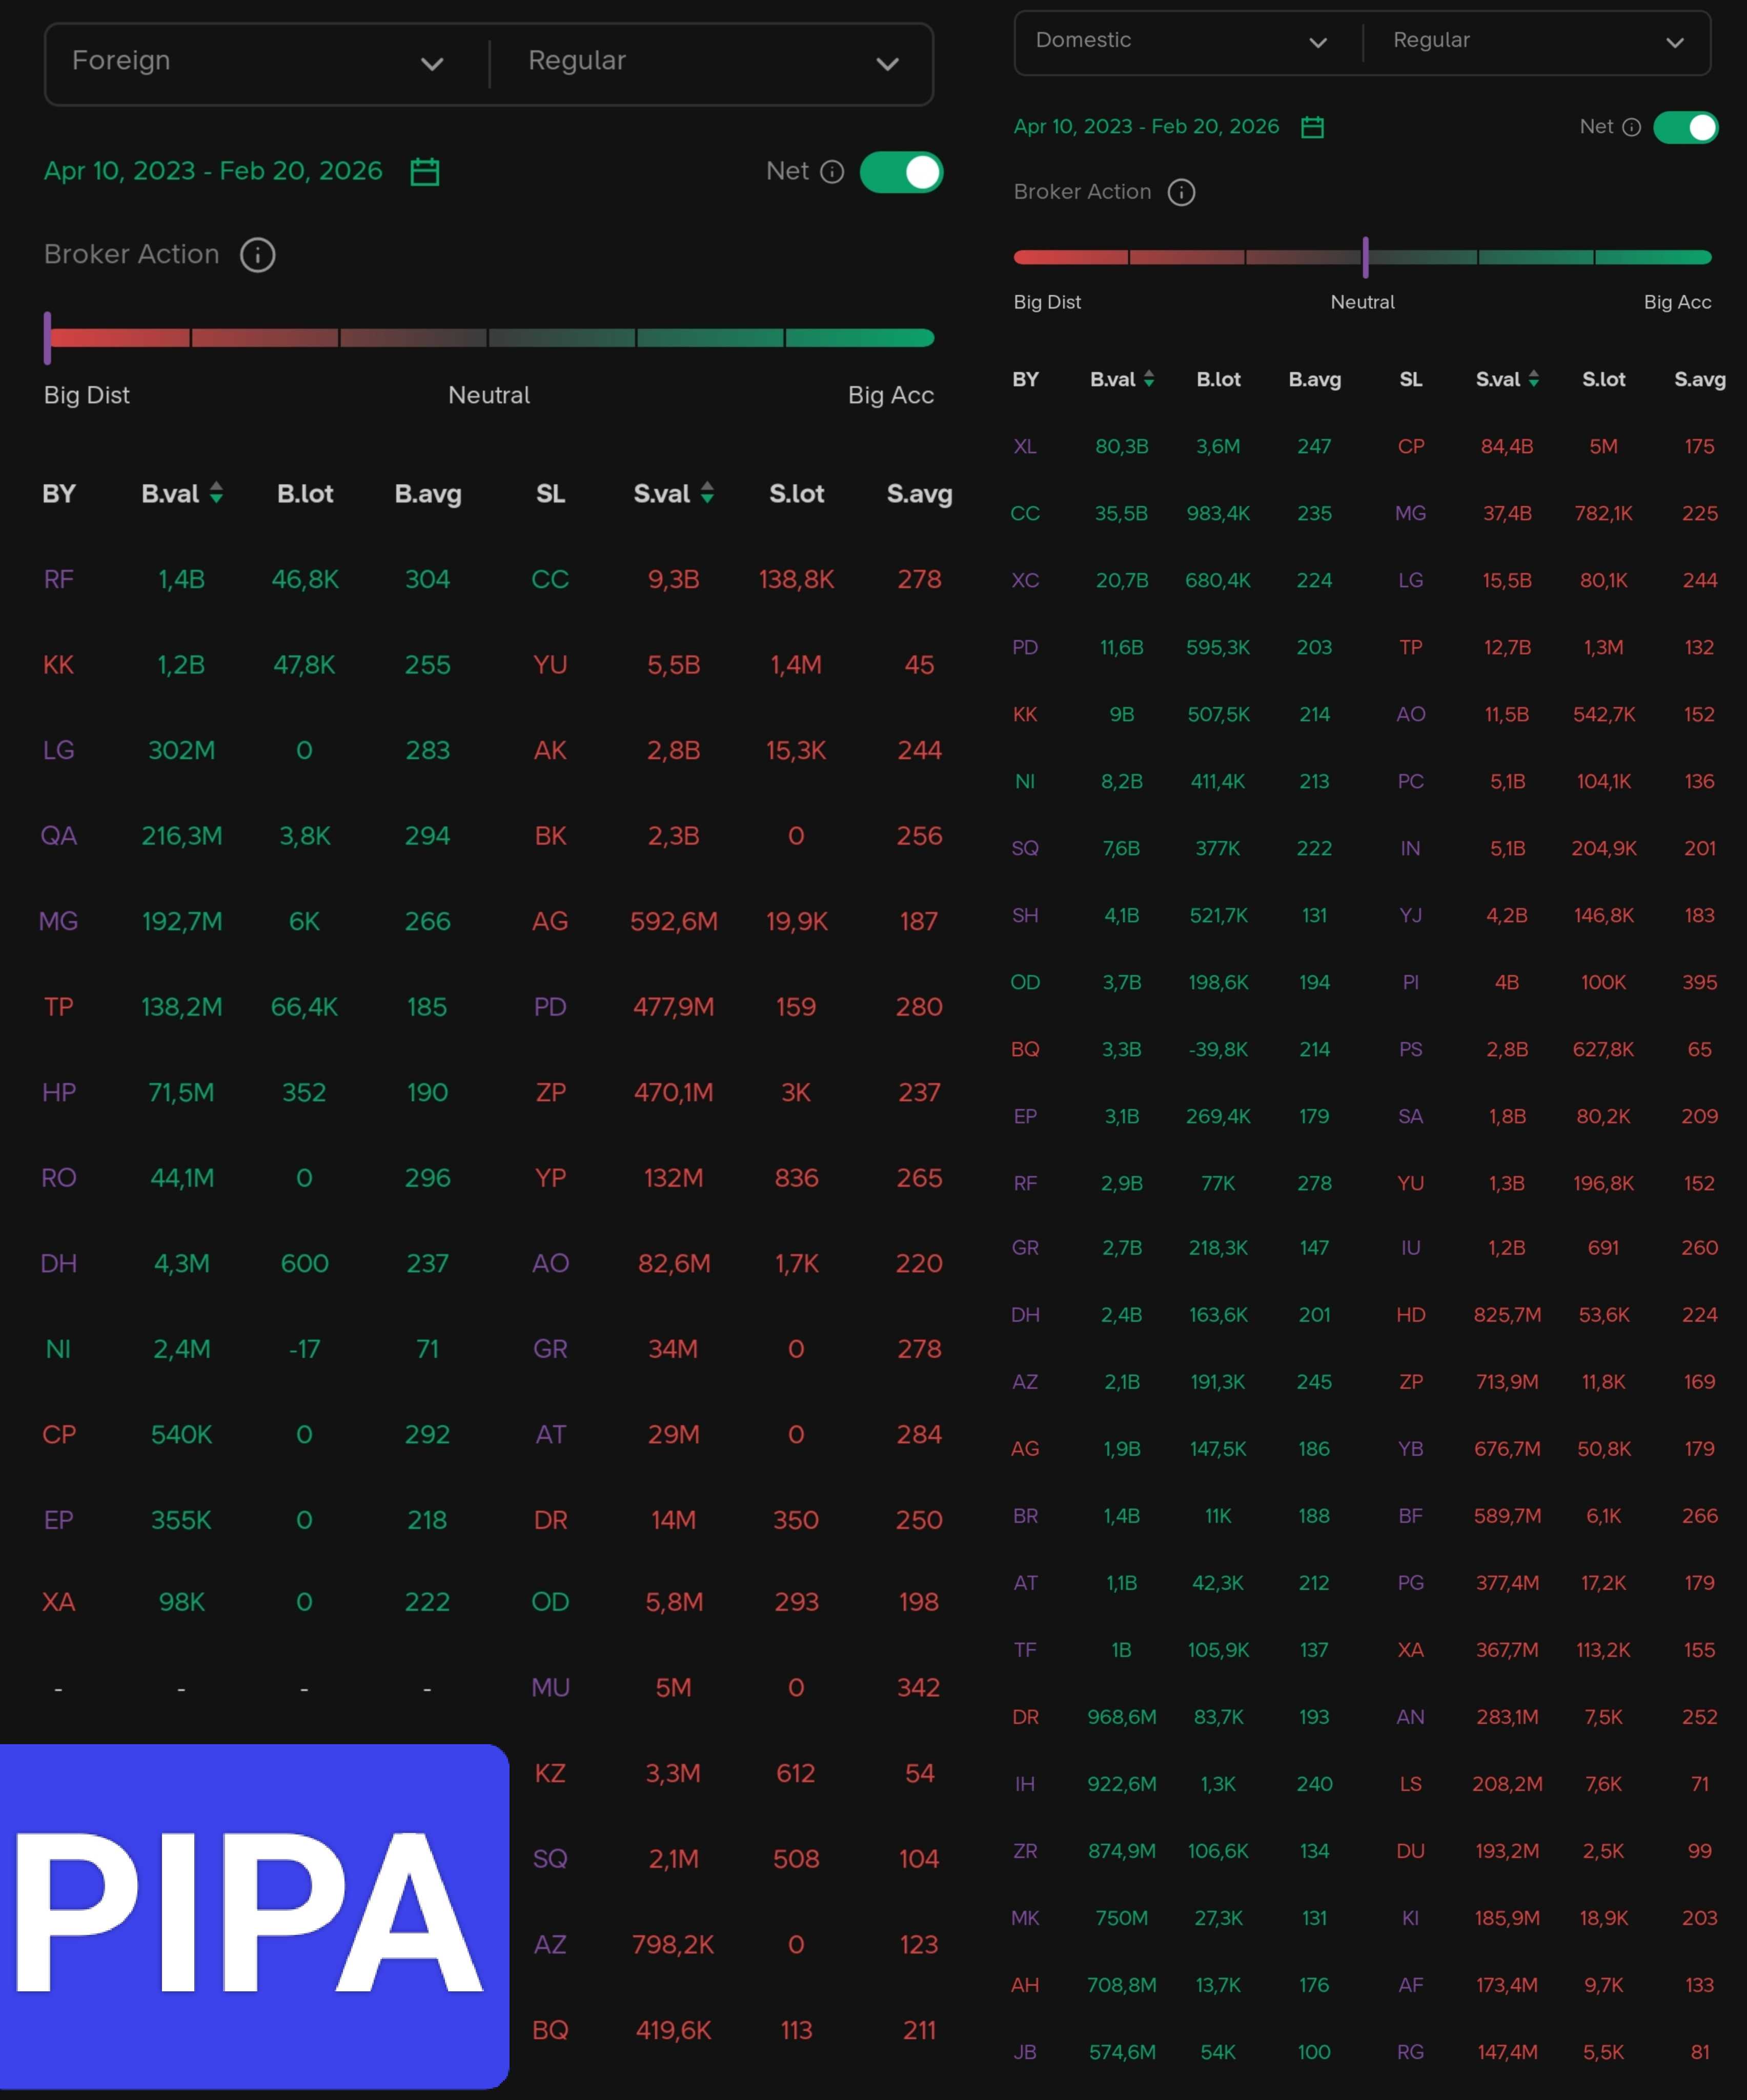Sort by S.val arrows in Foreign table
The image size is (1747, 2100).
pos(707,493)
